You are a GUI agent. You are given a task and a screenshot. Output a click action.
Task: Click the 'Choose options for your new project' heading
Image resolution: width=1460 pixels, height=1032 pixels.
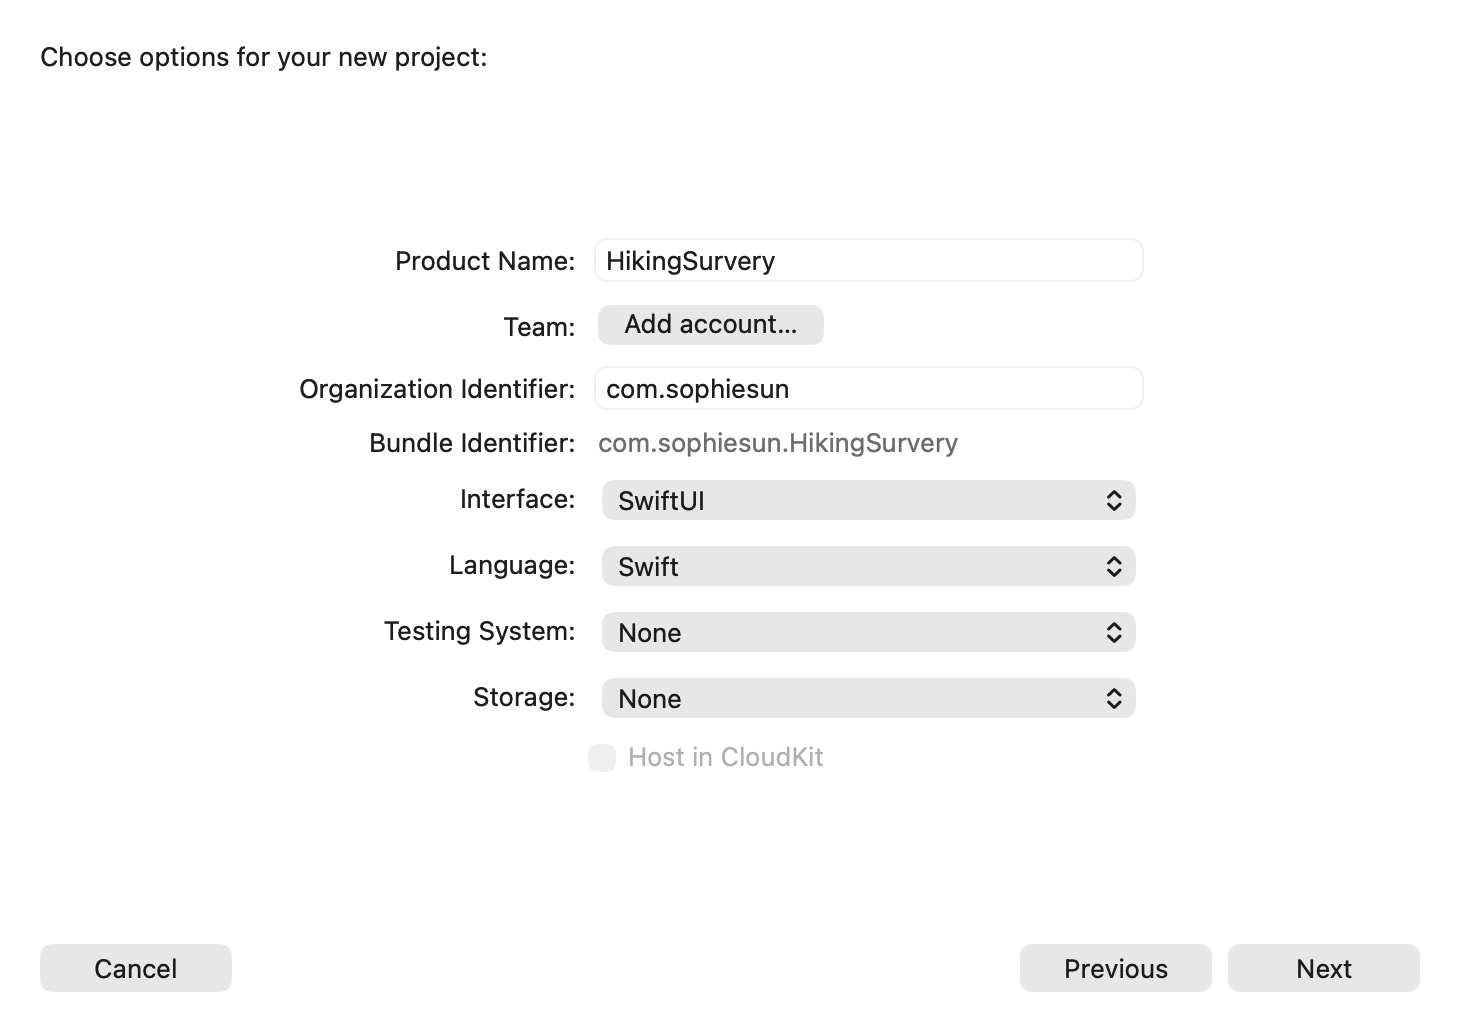(x=264, y=57)
